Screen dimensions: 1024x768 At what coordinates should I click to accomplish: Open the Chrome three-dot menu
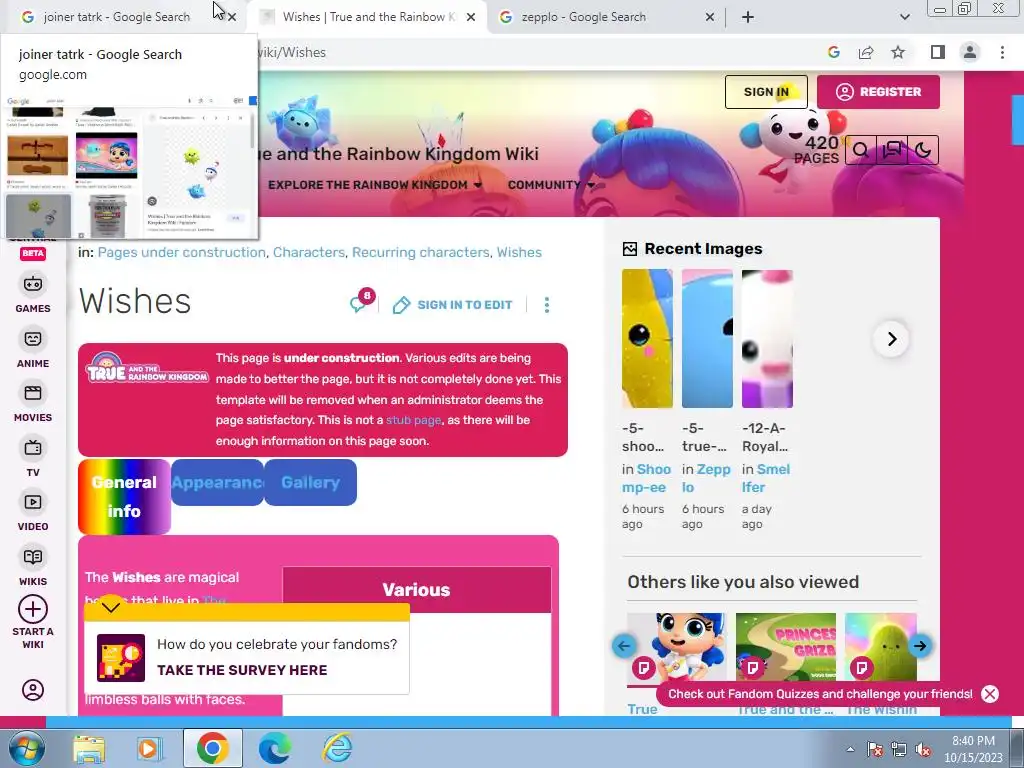(x=1002, y=52)
